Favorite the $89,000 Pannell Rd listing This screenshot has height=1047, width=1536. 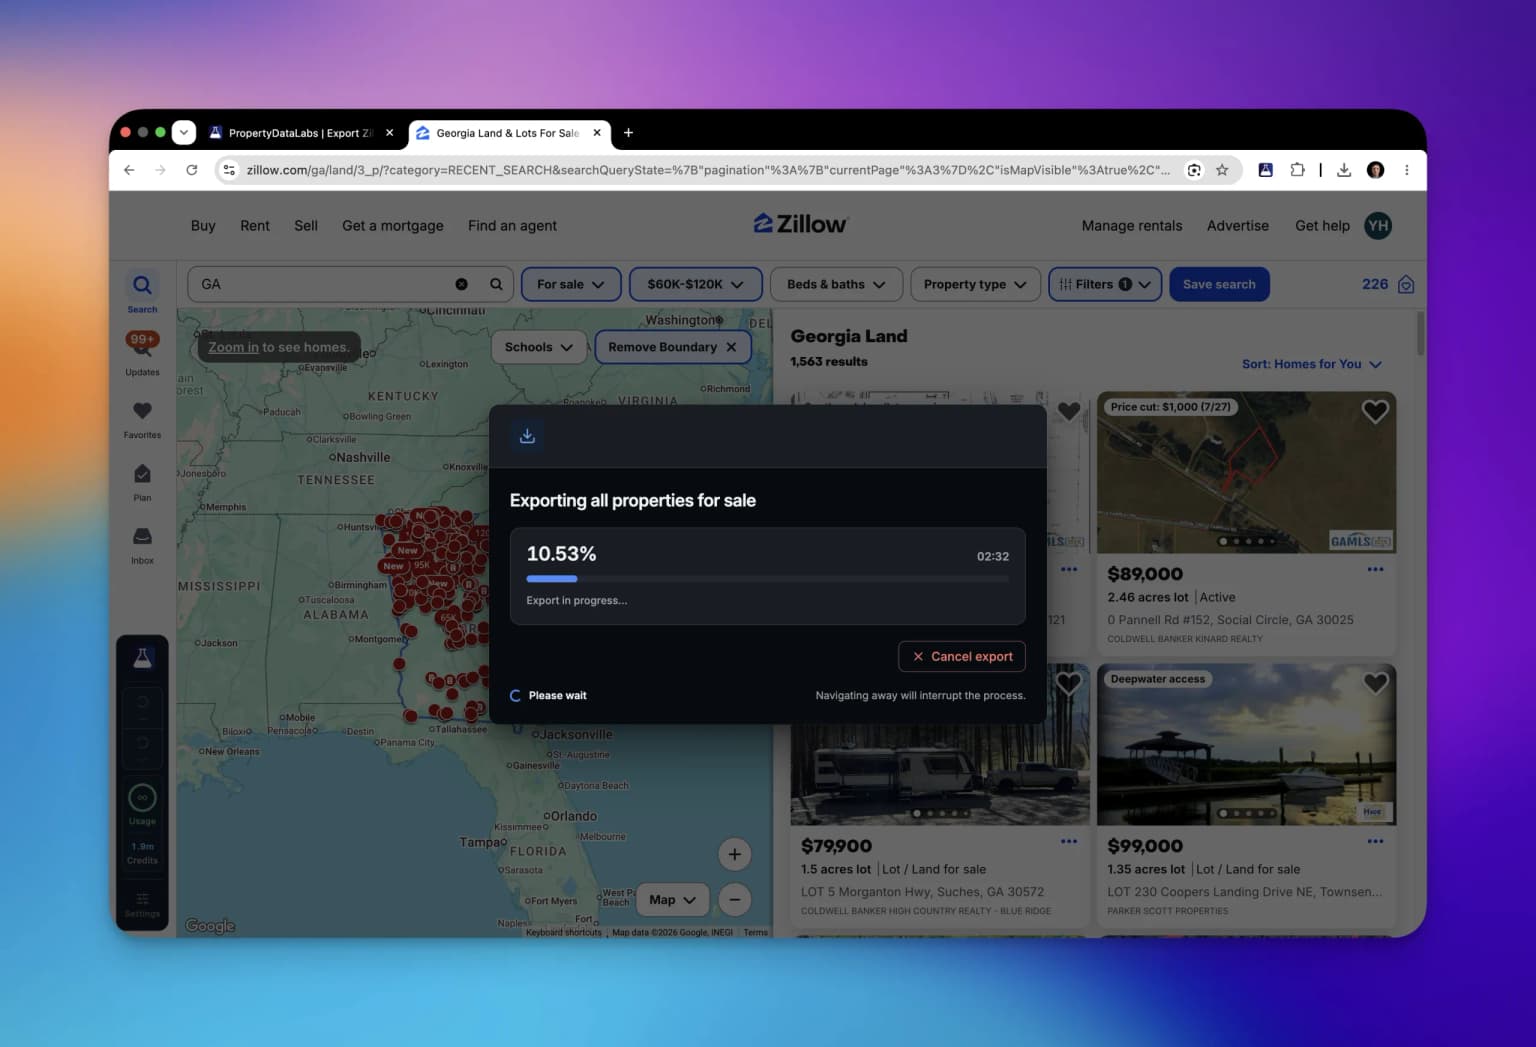[x=1375, y=411]
